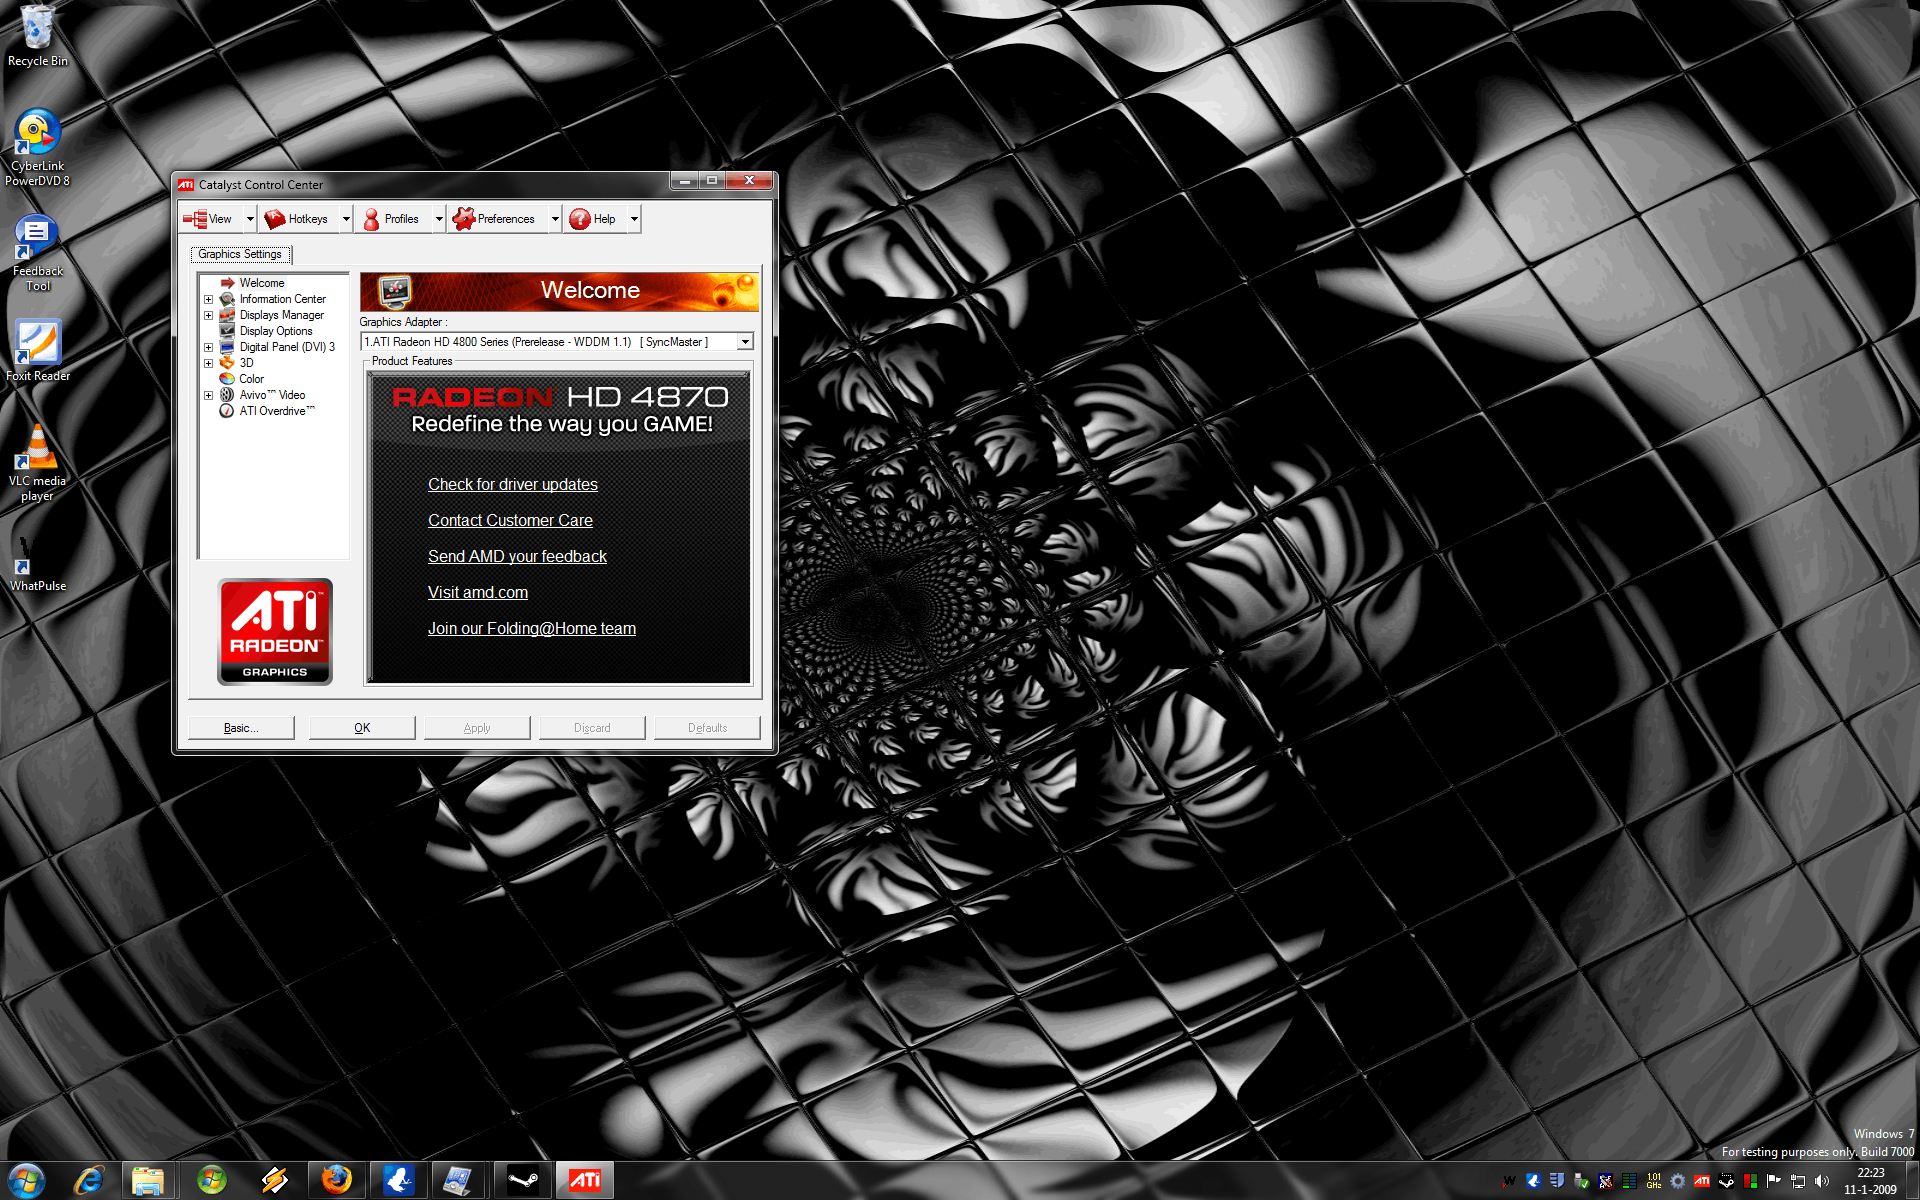This screenshot has height=1200, width=1920.
Task: Open the Profiles toolbar icon
Action: pyautogui.click(x=371, y=219)
